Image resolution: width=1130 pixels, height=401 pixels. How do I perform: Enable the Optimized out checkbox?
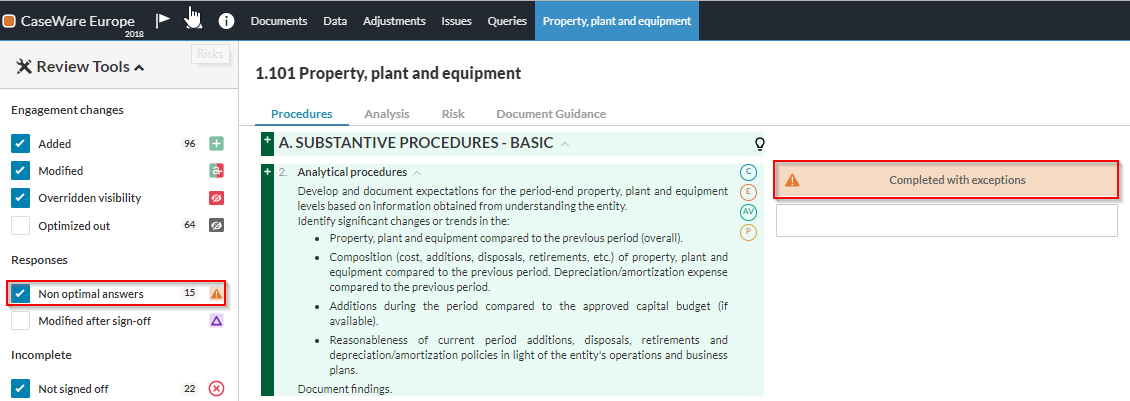pyautogui.click(x=22, y=226)
